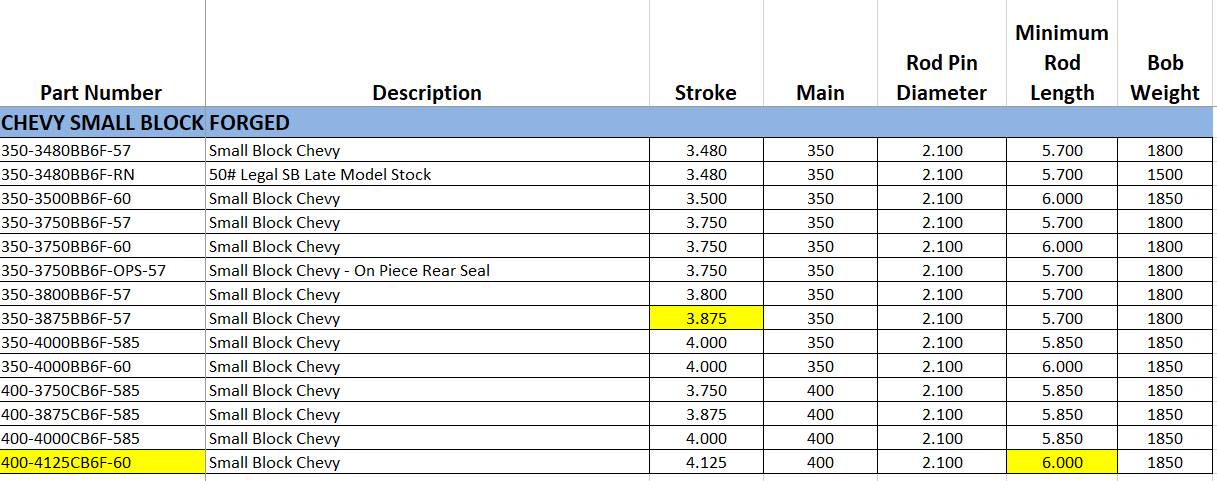Click the Stroke column header

705,93
